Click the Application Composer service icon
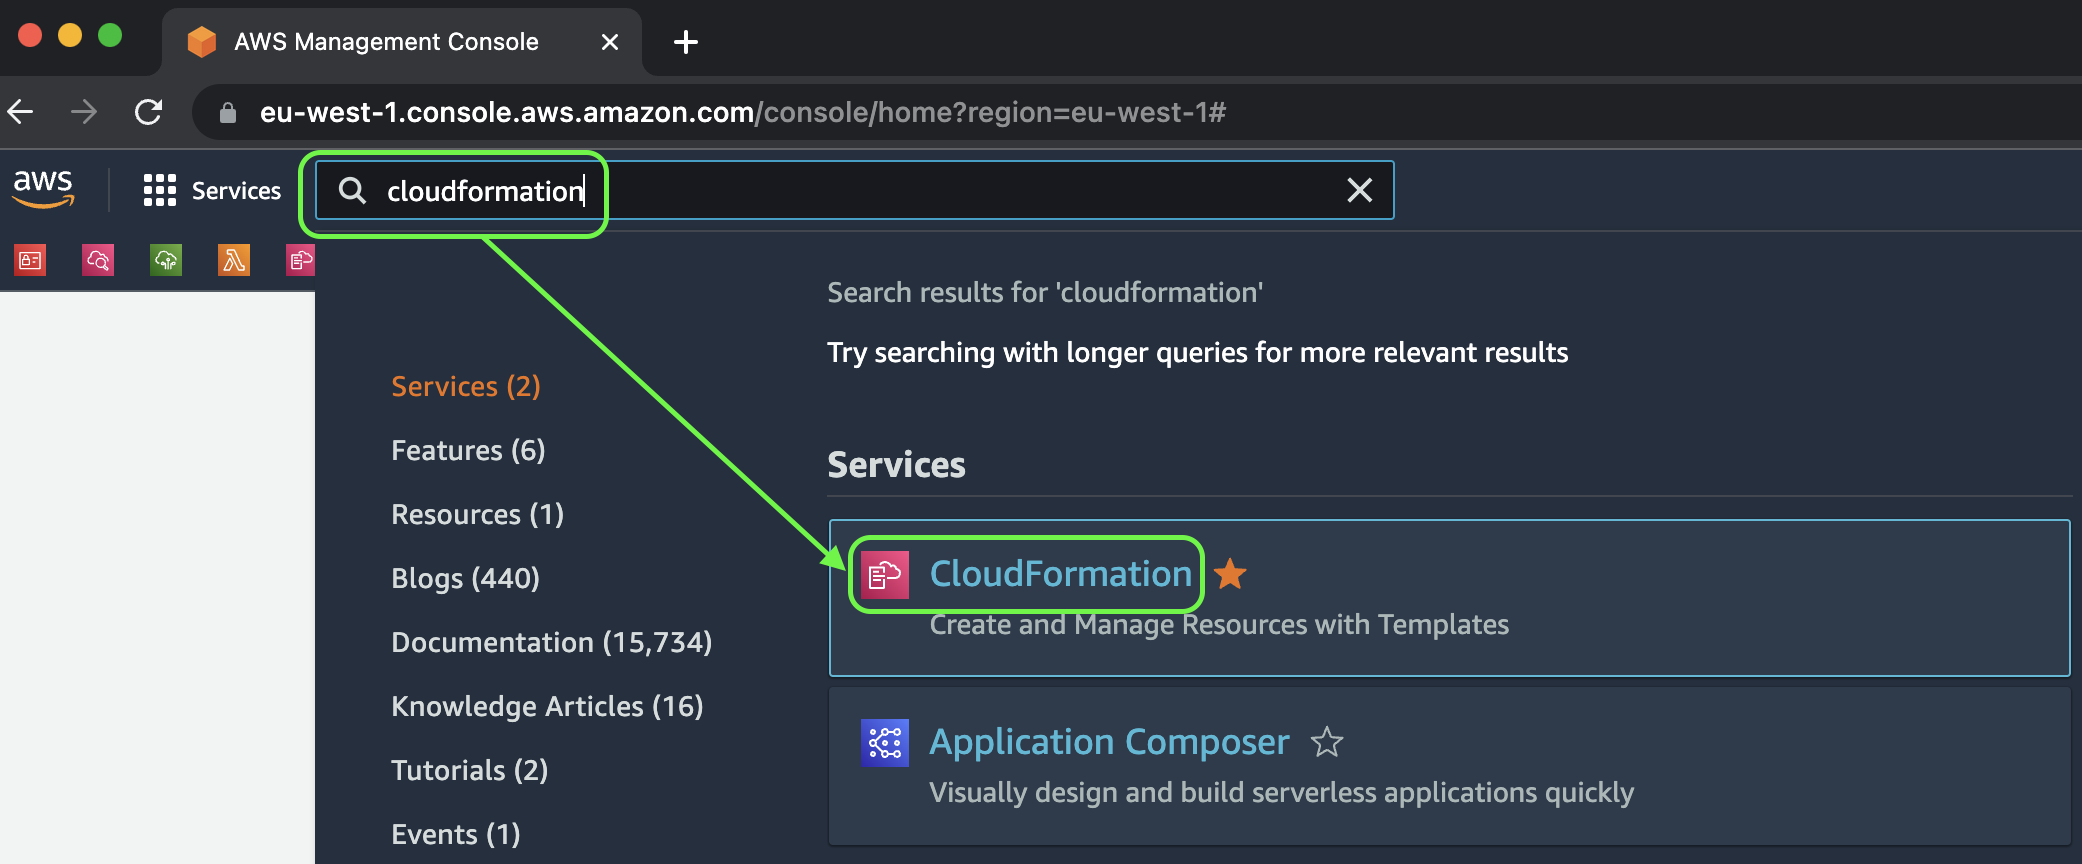The width and height of the screenshot is (2082, 864). (x=885, y=743)
